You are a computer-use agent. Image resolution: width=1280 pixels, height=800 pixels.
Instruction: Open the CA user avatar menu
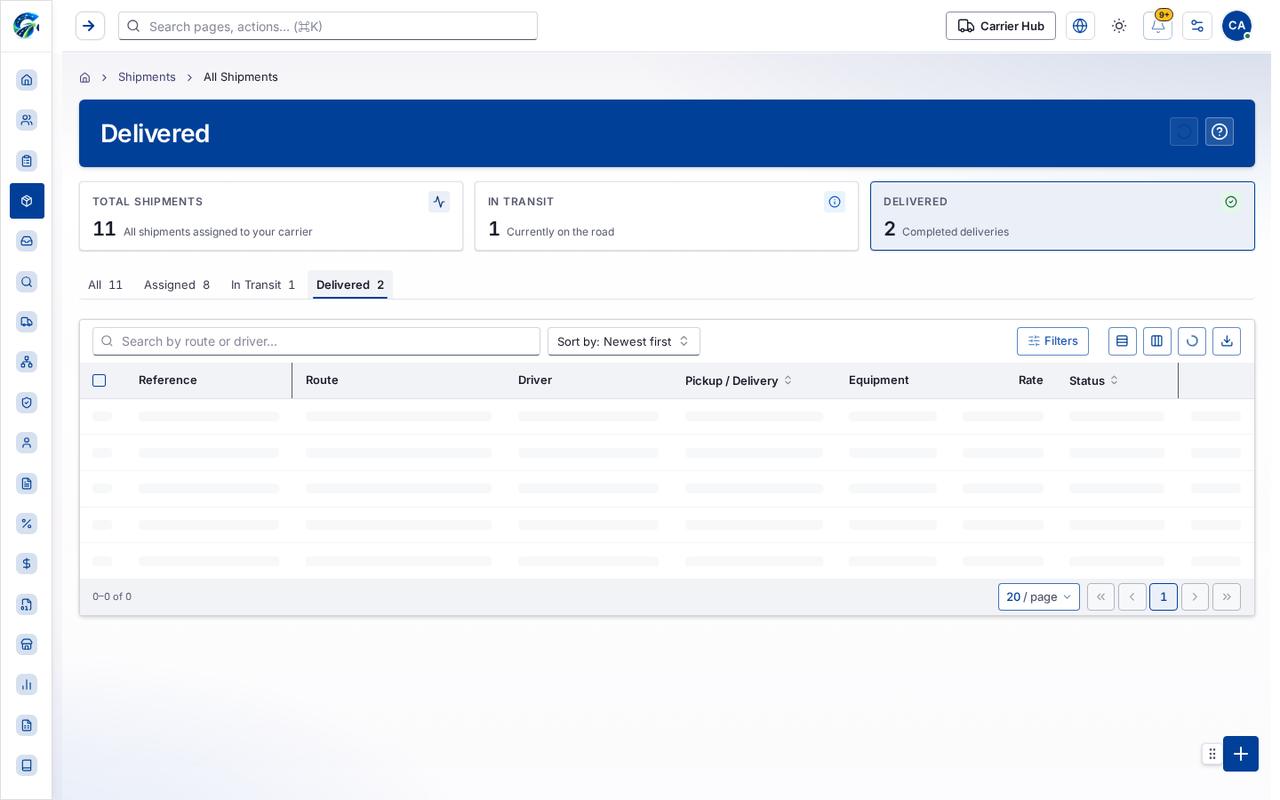[x=1237, y=26]
